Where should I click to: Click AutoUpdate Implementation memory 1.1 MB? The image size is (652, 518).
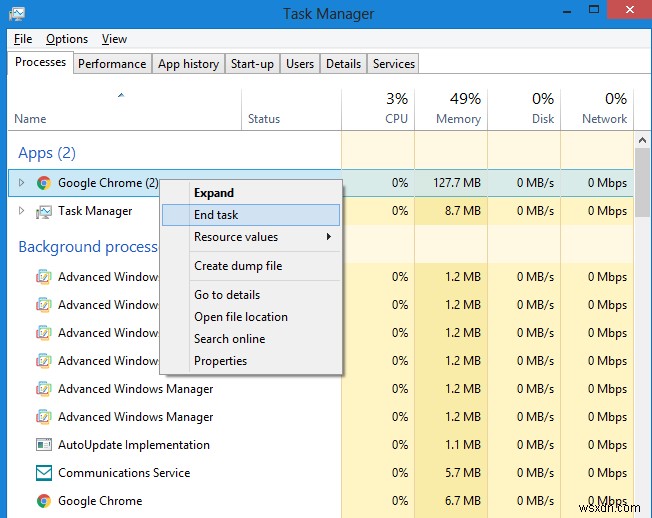pos(462,445)
